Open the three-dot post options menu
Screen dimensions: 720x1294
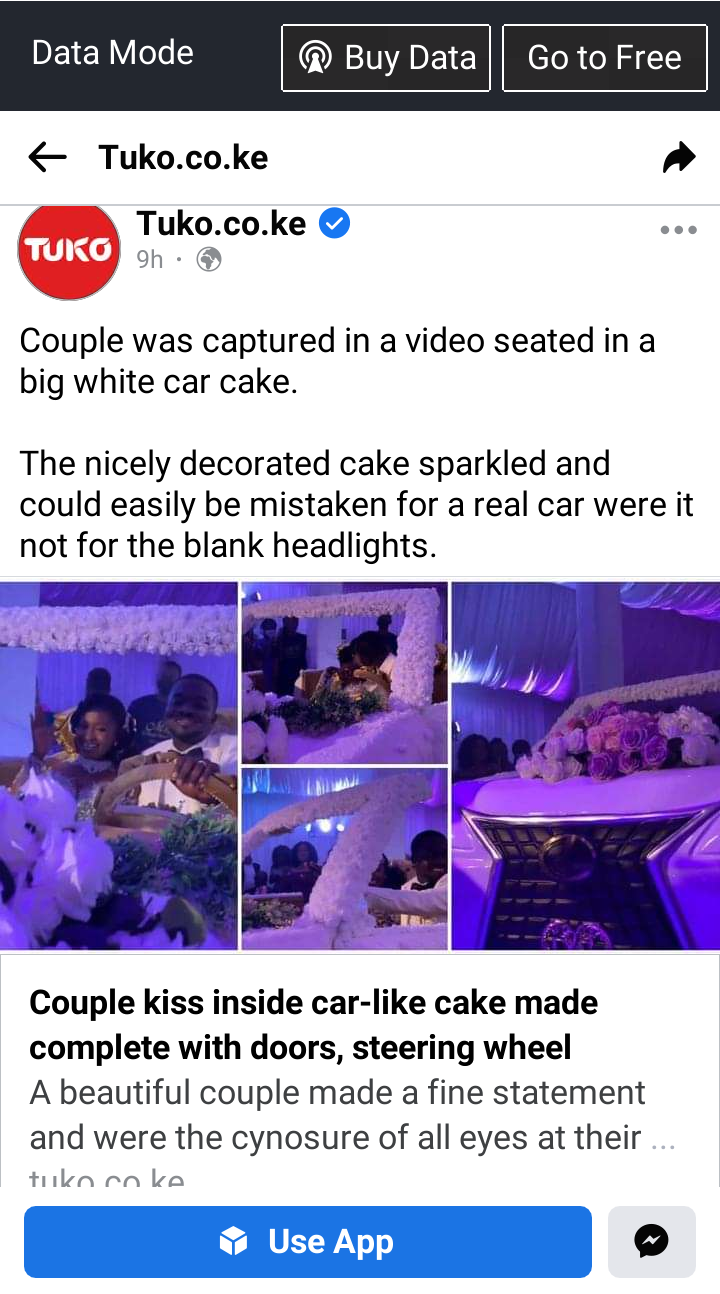(678, 230)
